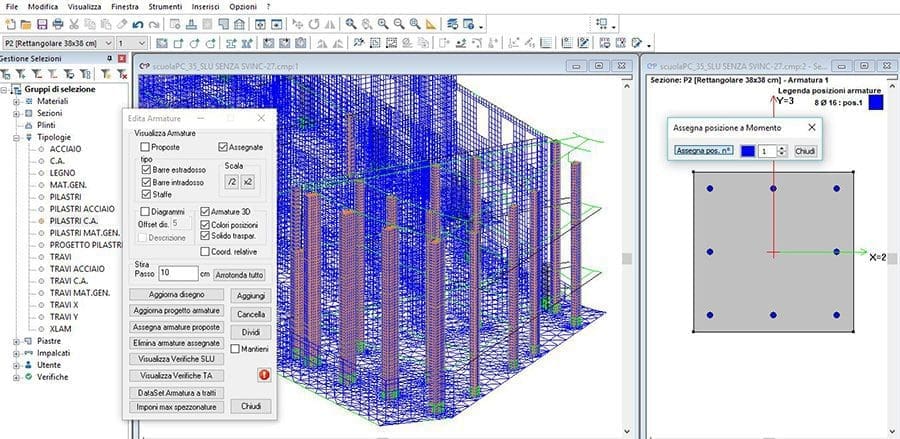The width and height of the screenshot is (900, 439).
Task: Expand the Materiali tree node
Action: tap(16, 101)
